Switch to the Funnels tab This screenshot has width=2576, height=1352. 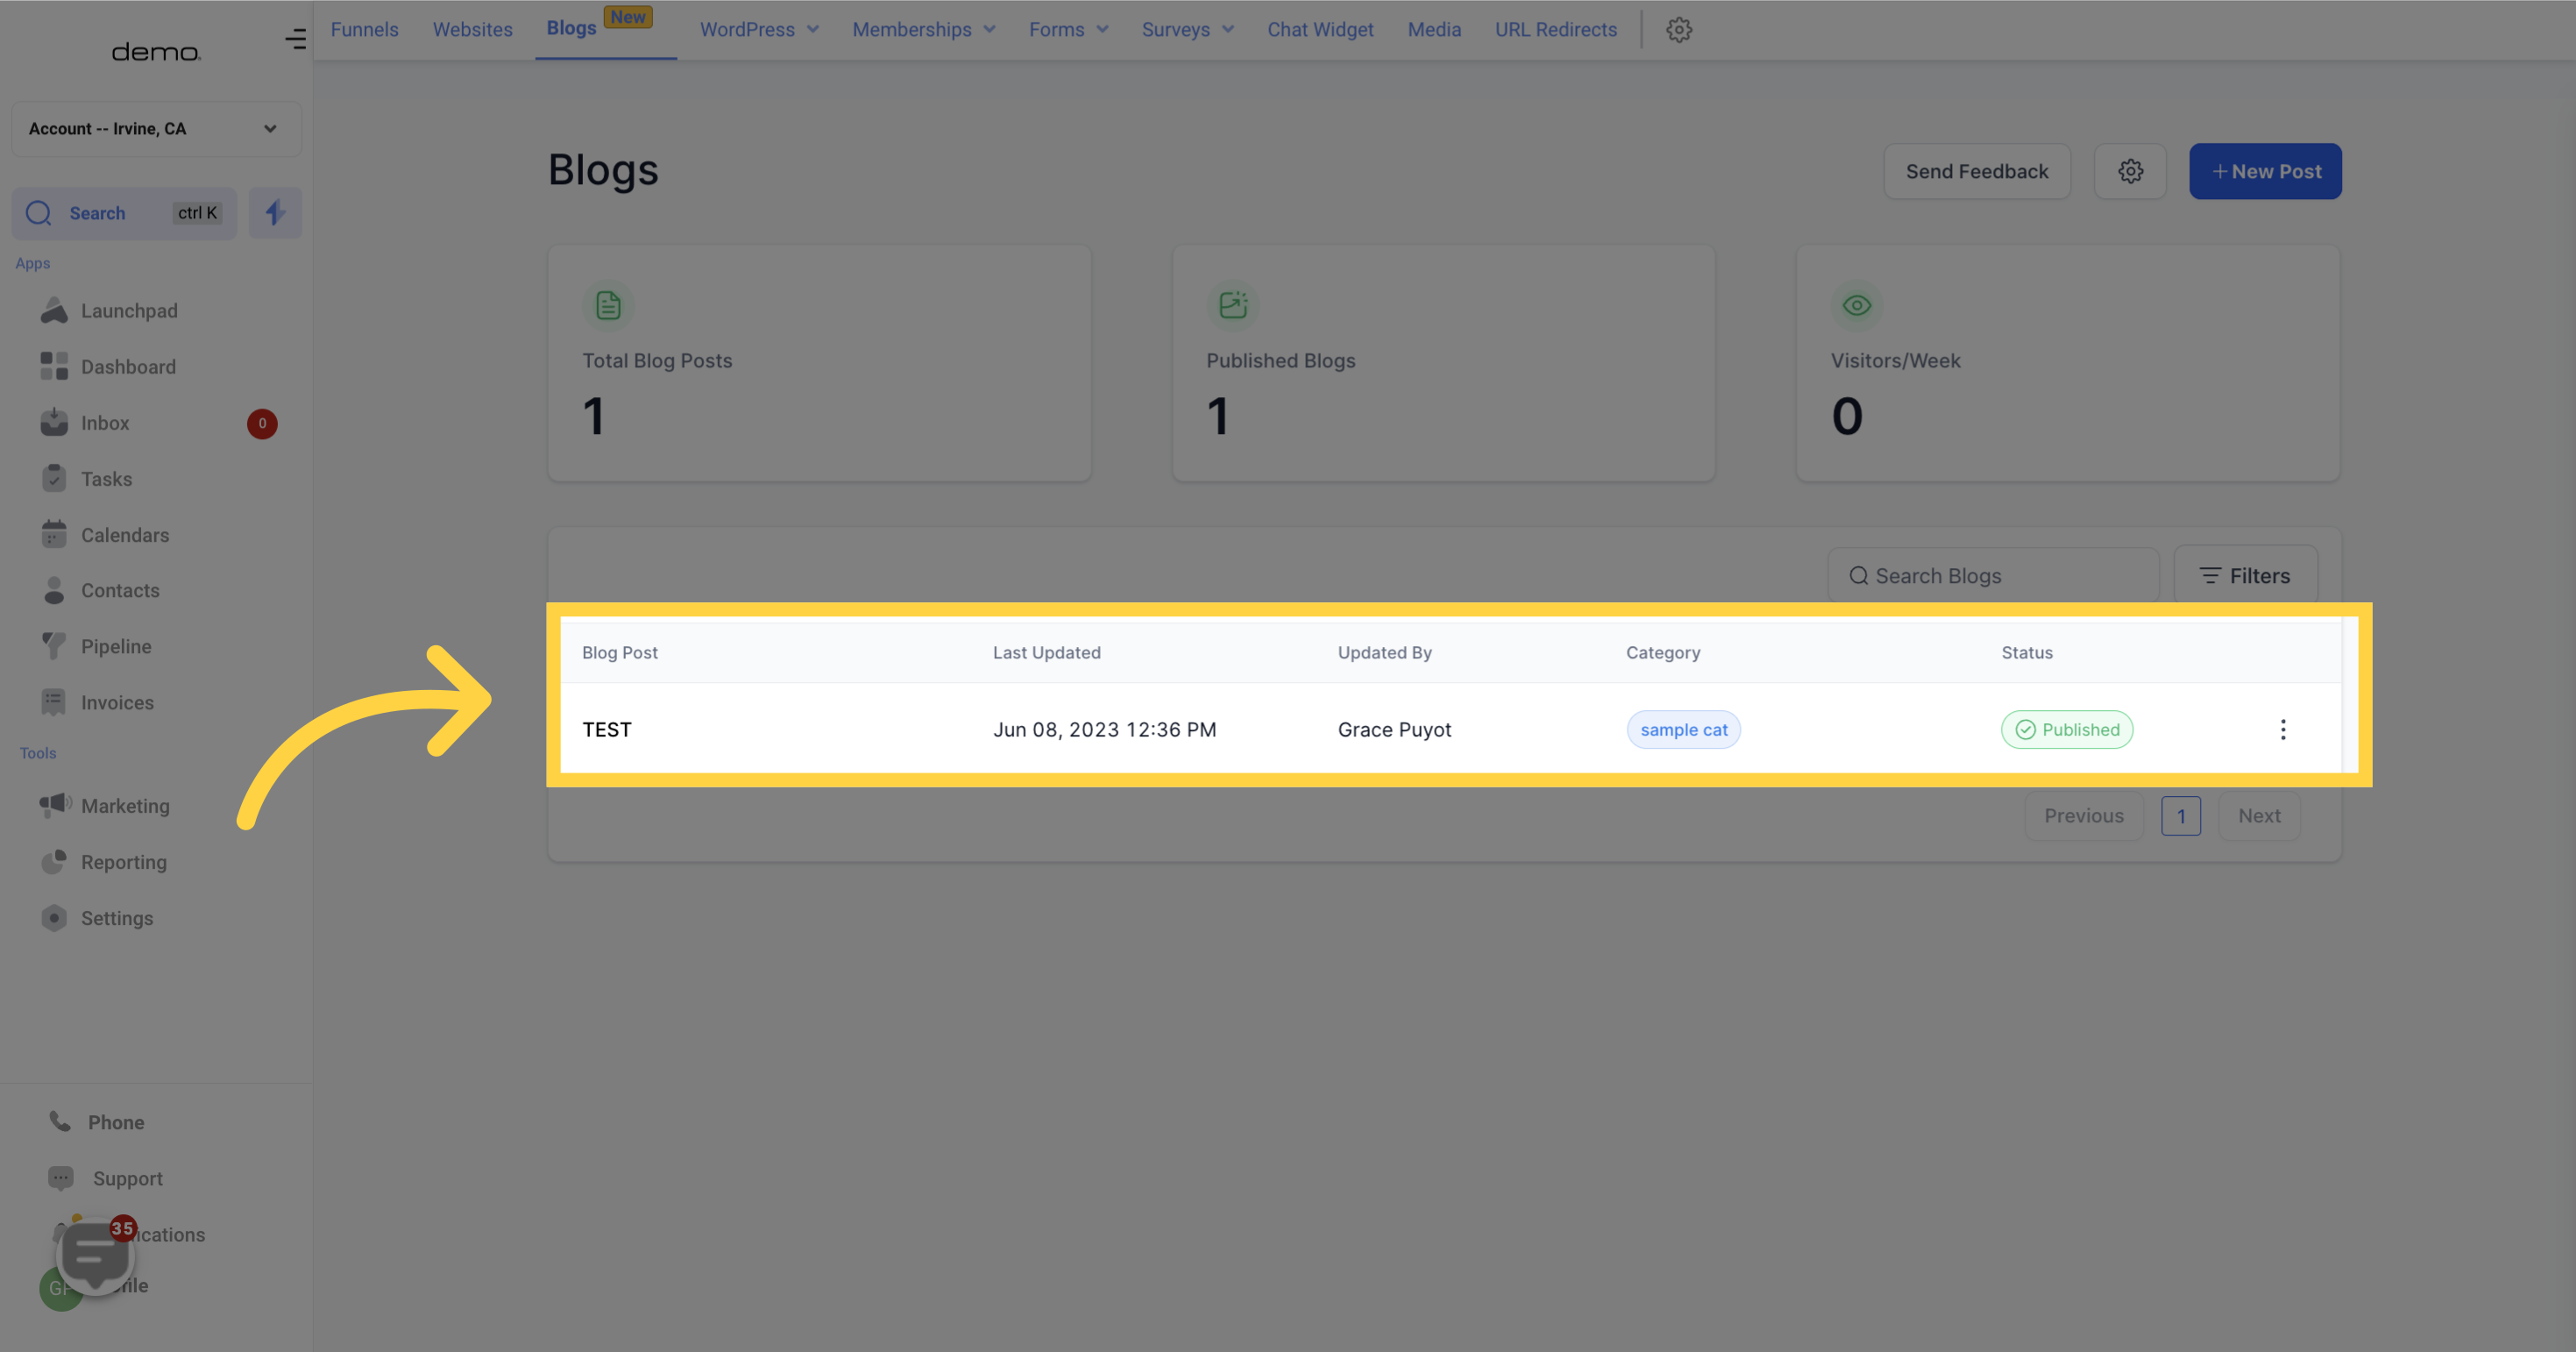click(364, 30)
